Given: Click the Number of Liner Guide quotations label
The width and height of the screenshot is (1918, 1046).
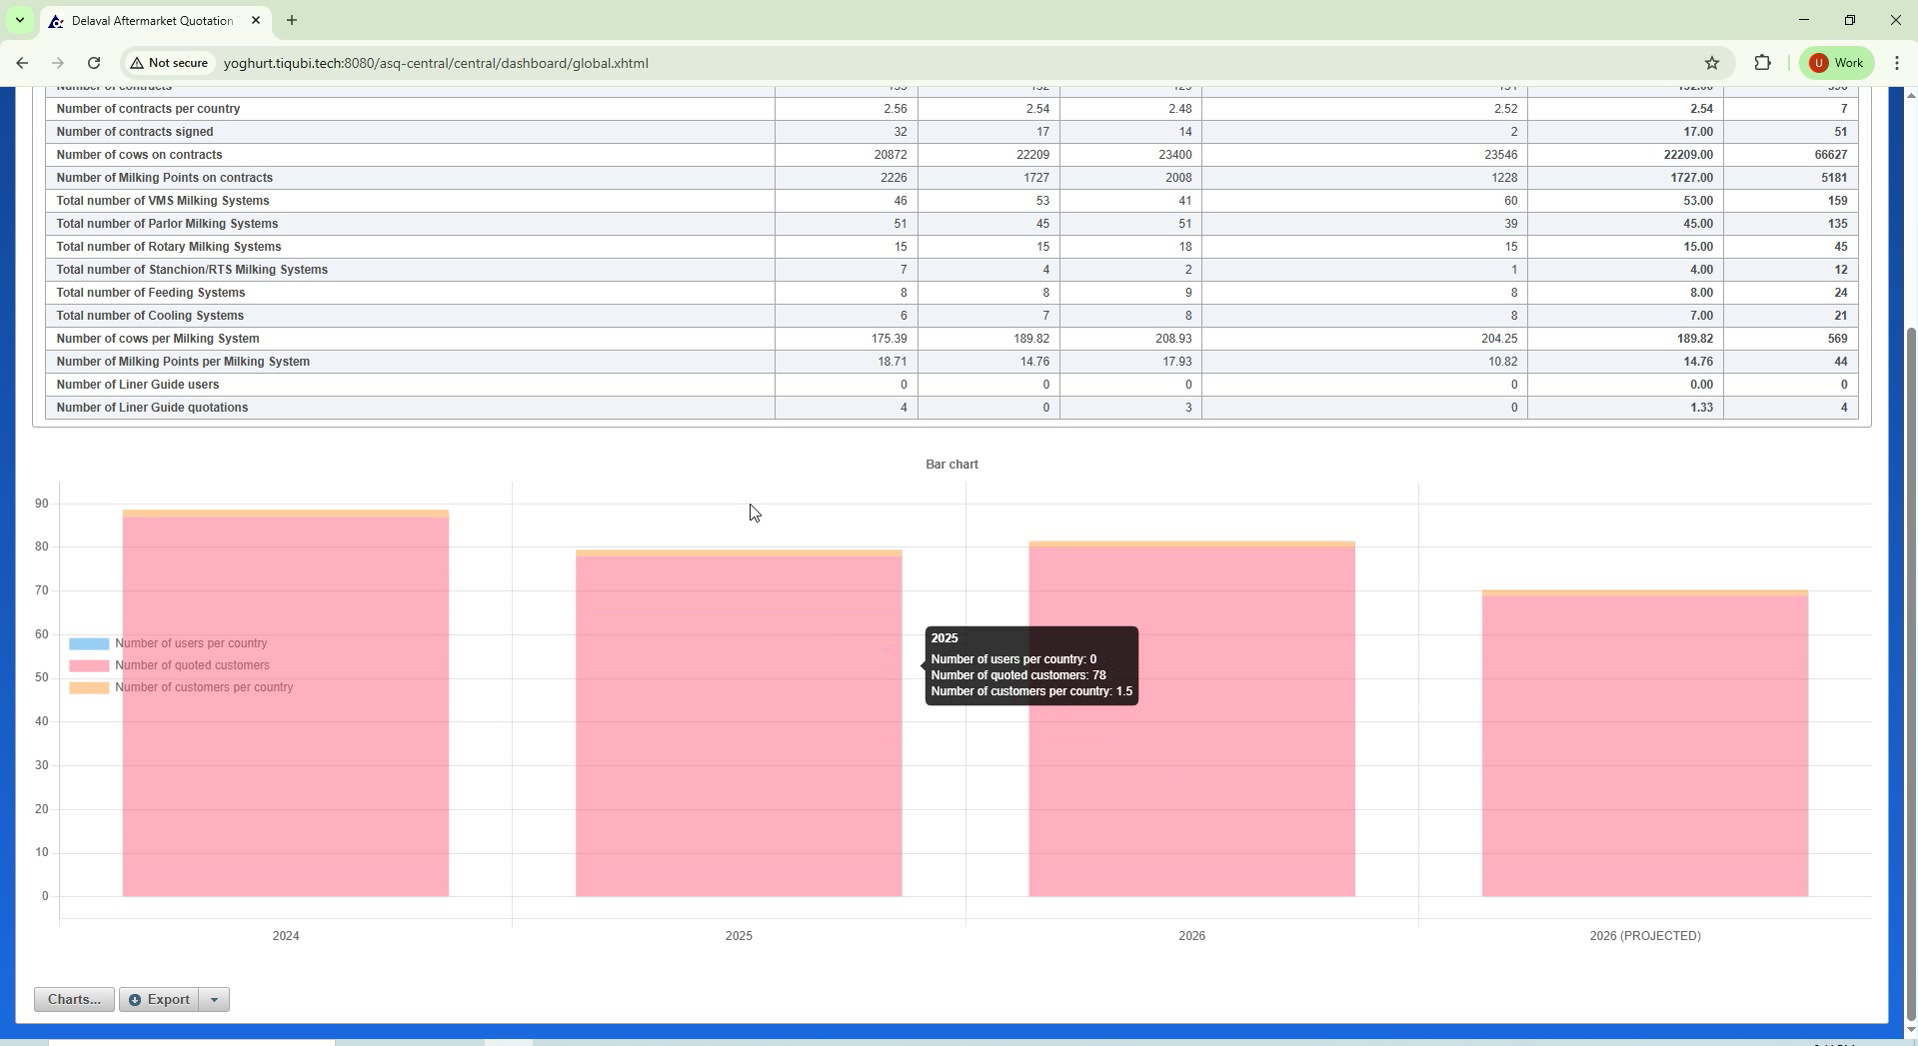Looking at the screenshot, I should [x=152, y=408].
